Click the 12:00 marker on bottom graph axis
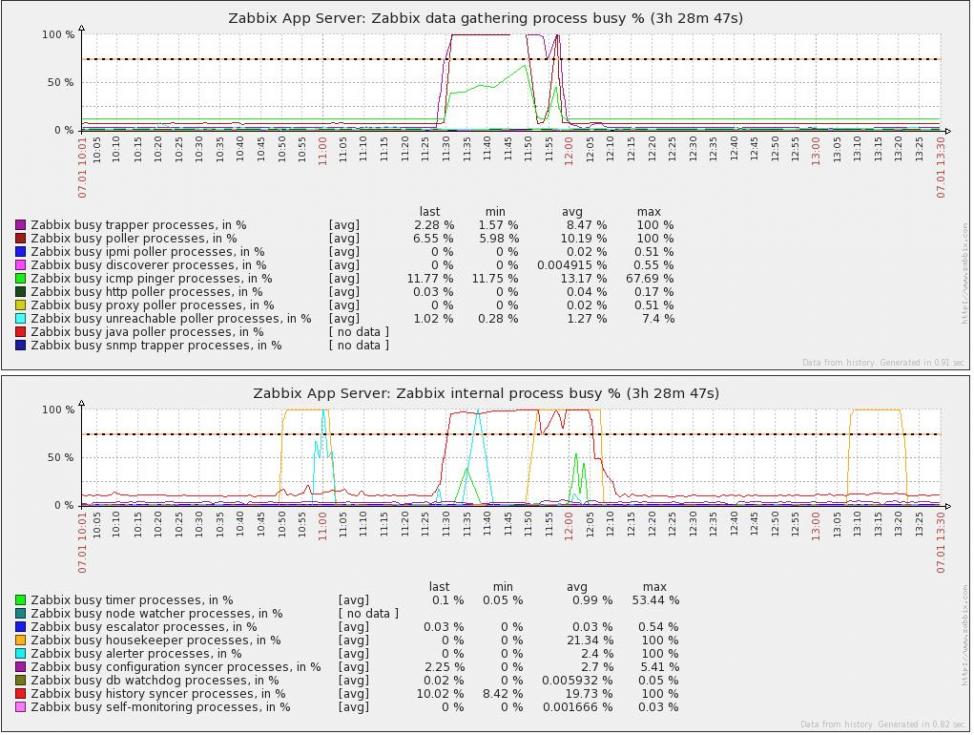The height and width of the screenshot is (735, 974). tap(568, 526)
